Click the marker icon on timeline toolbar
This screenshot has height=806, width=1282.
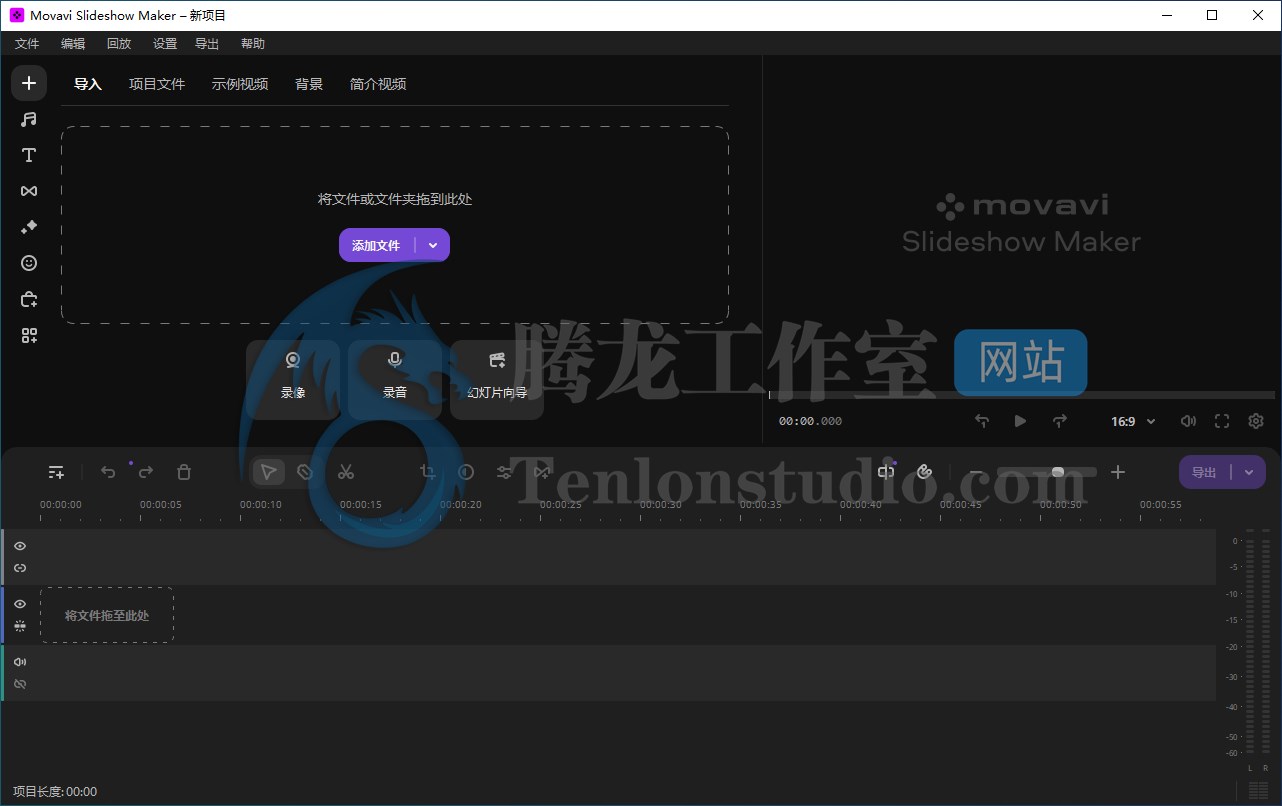[x=886, y=472]
